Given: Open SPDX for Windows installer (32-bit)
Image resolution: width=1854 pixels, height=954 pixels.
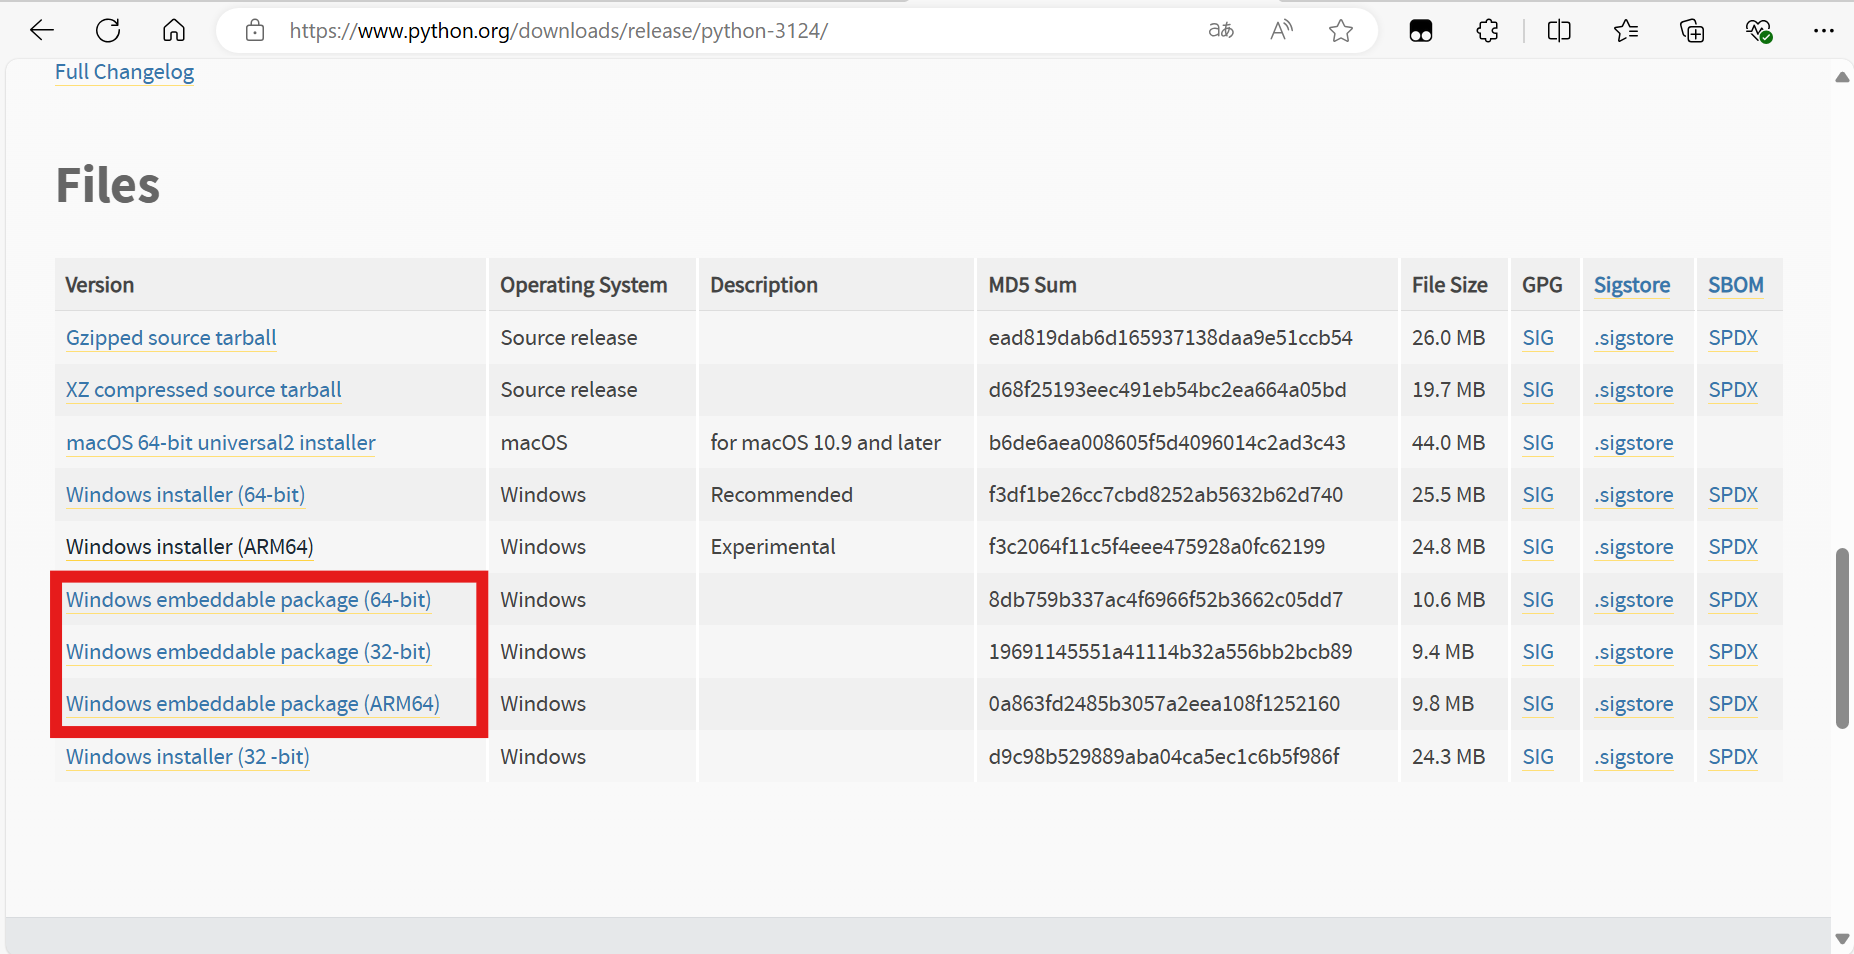Looking at the screenshot, I should (1733, 757).
